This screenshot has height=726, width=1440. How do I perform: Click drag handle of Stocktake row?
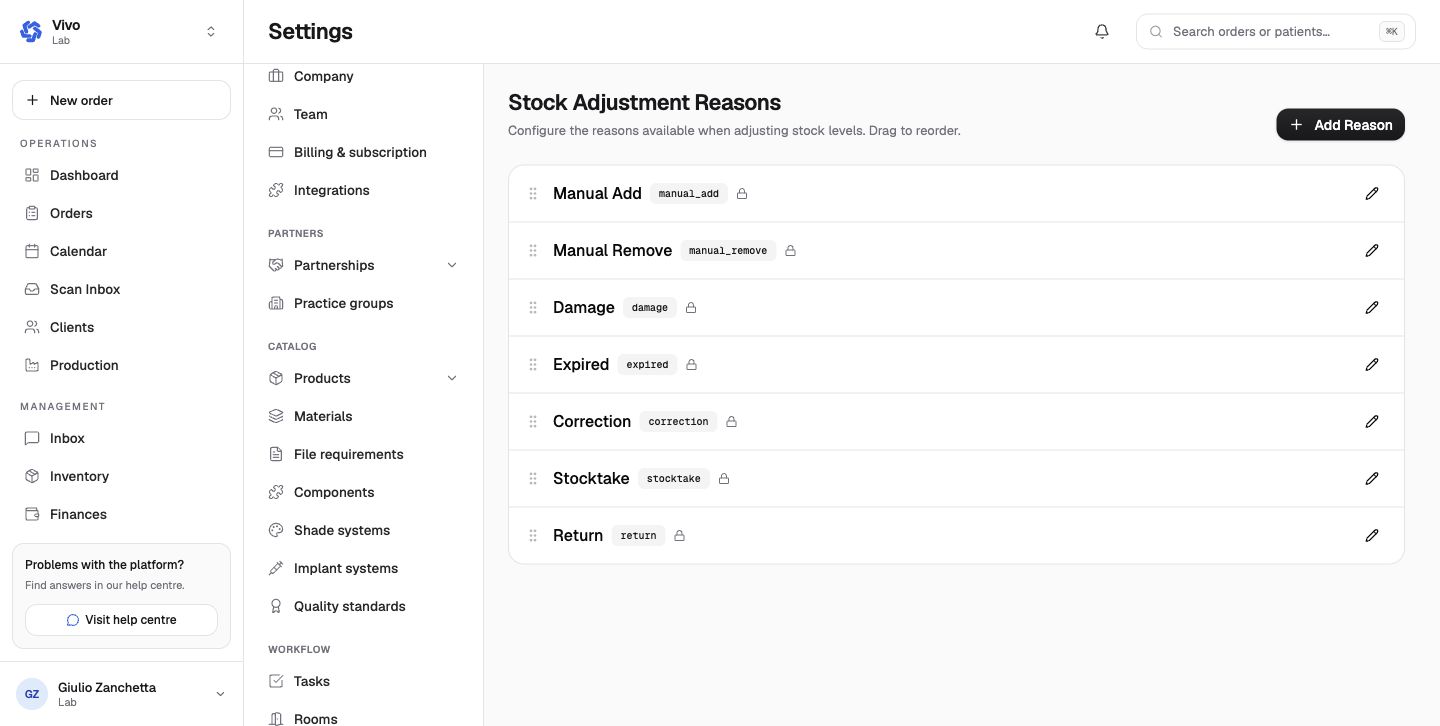pos(533,478)
